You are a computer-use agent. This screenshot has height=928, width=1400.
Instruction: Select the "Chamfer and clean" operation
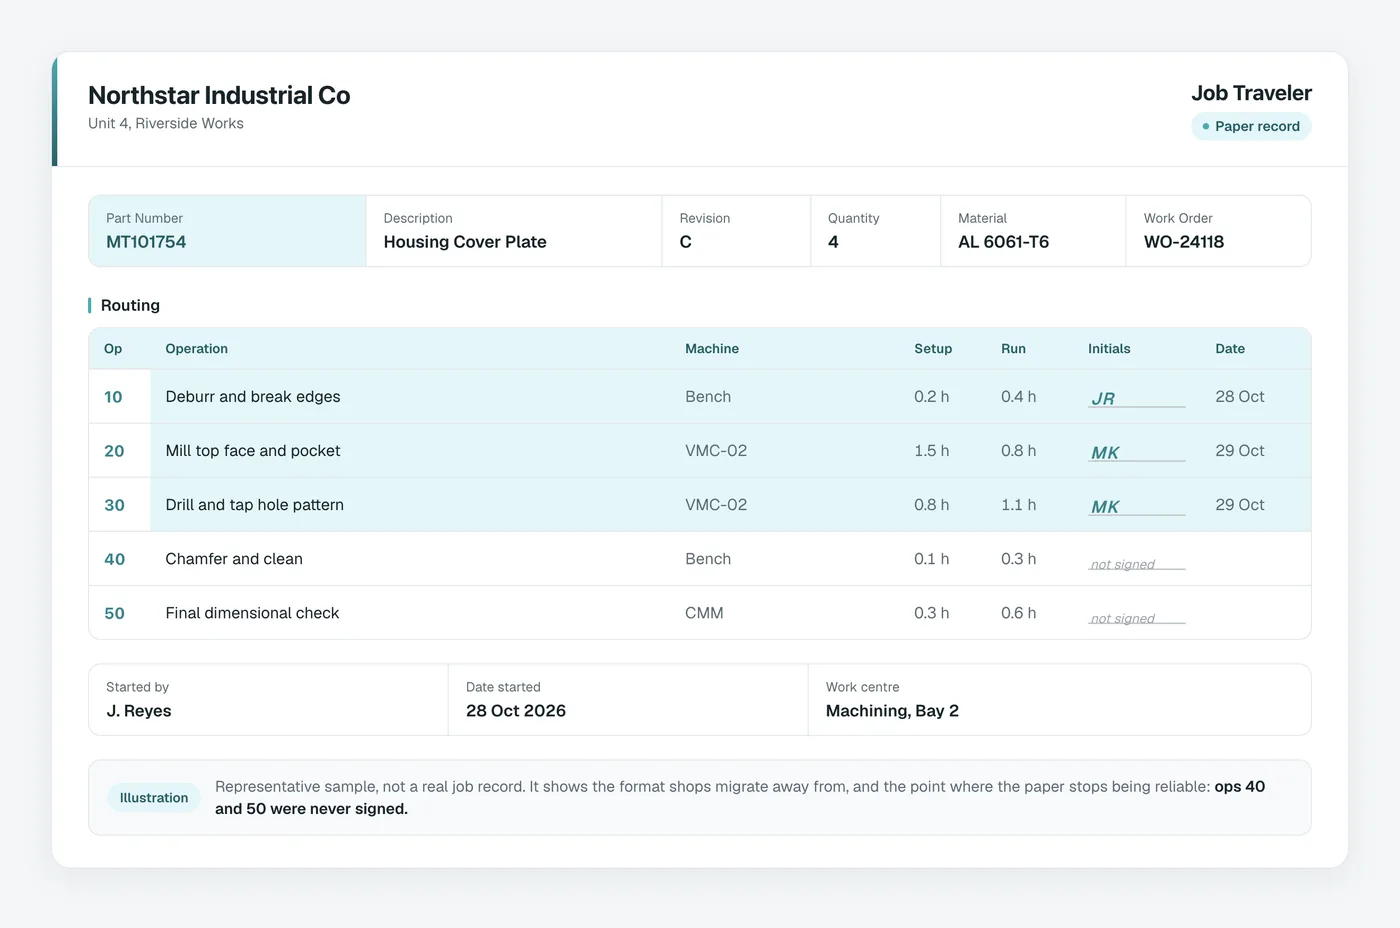point(234,559)
